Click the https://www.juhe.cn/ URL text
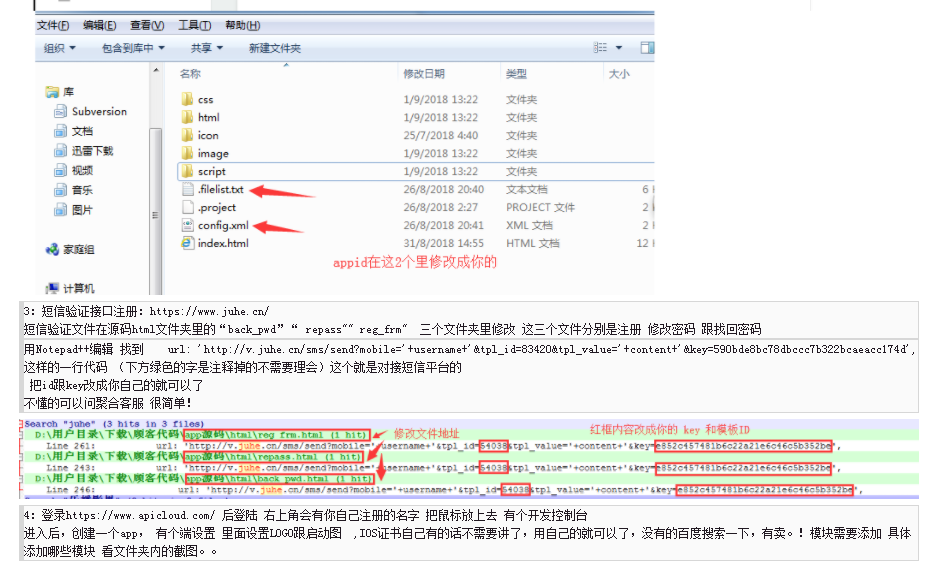Image resolution: width=927 pixels, height=564 pixels. (x=209, y=311)
